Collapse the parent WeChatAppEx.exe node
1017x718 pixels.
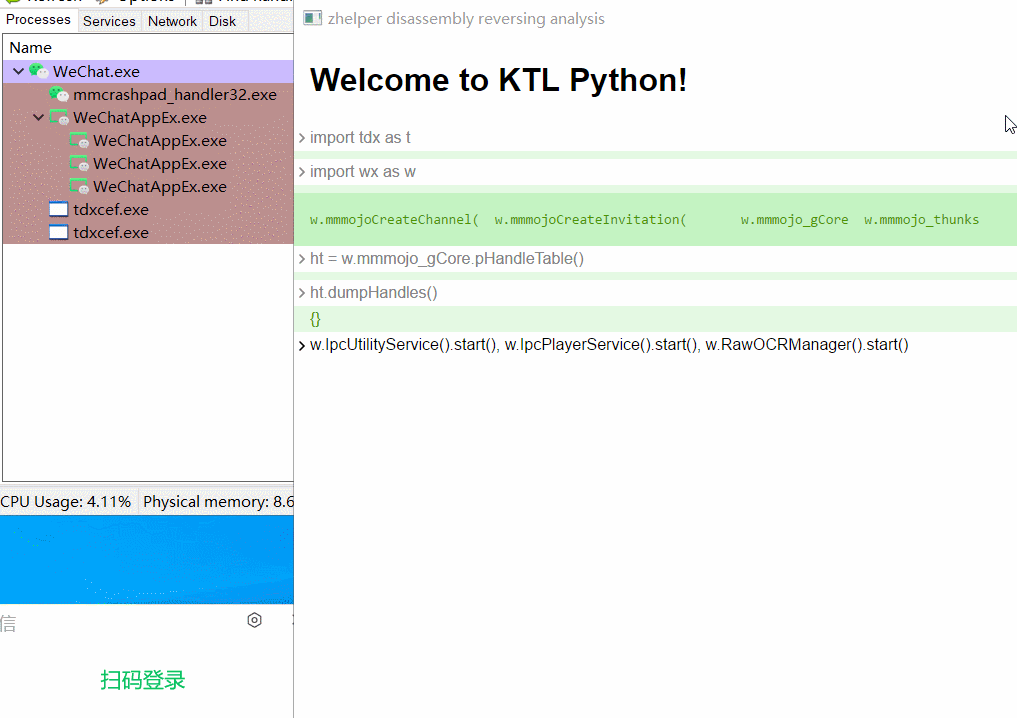click(x=39, y=117)
